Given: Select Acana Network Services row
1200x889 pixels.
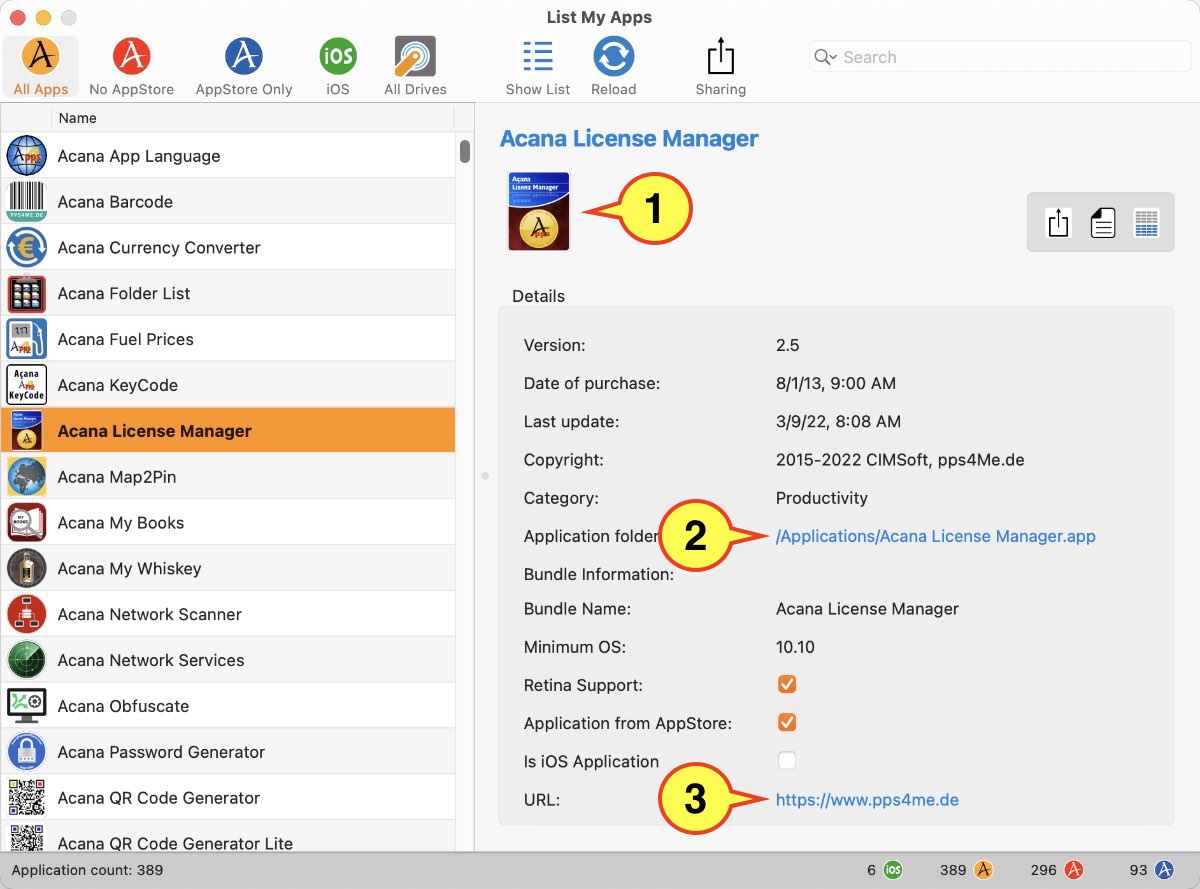Looking at the screenshot, I should 228,661.
